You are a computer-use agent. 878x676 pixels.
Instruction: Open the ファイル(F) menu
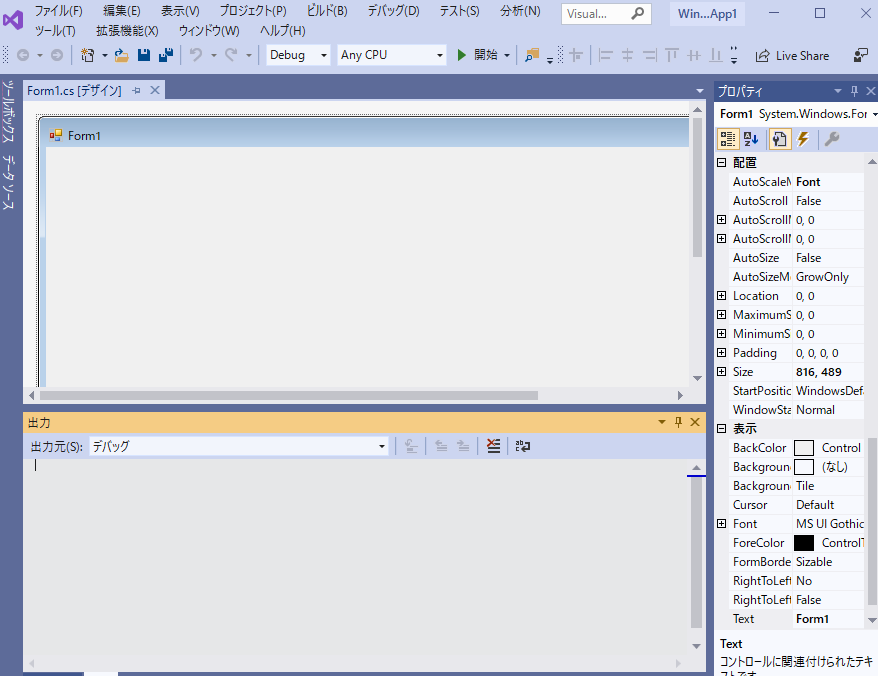(x=58, y=11)
